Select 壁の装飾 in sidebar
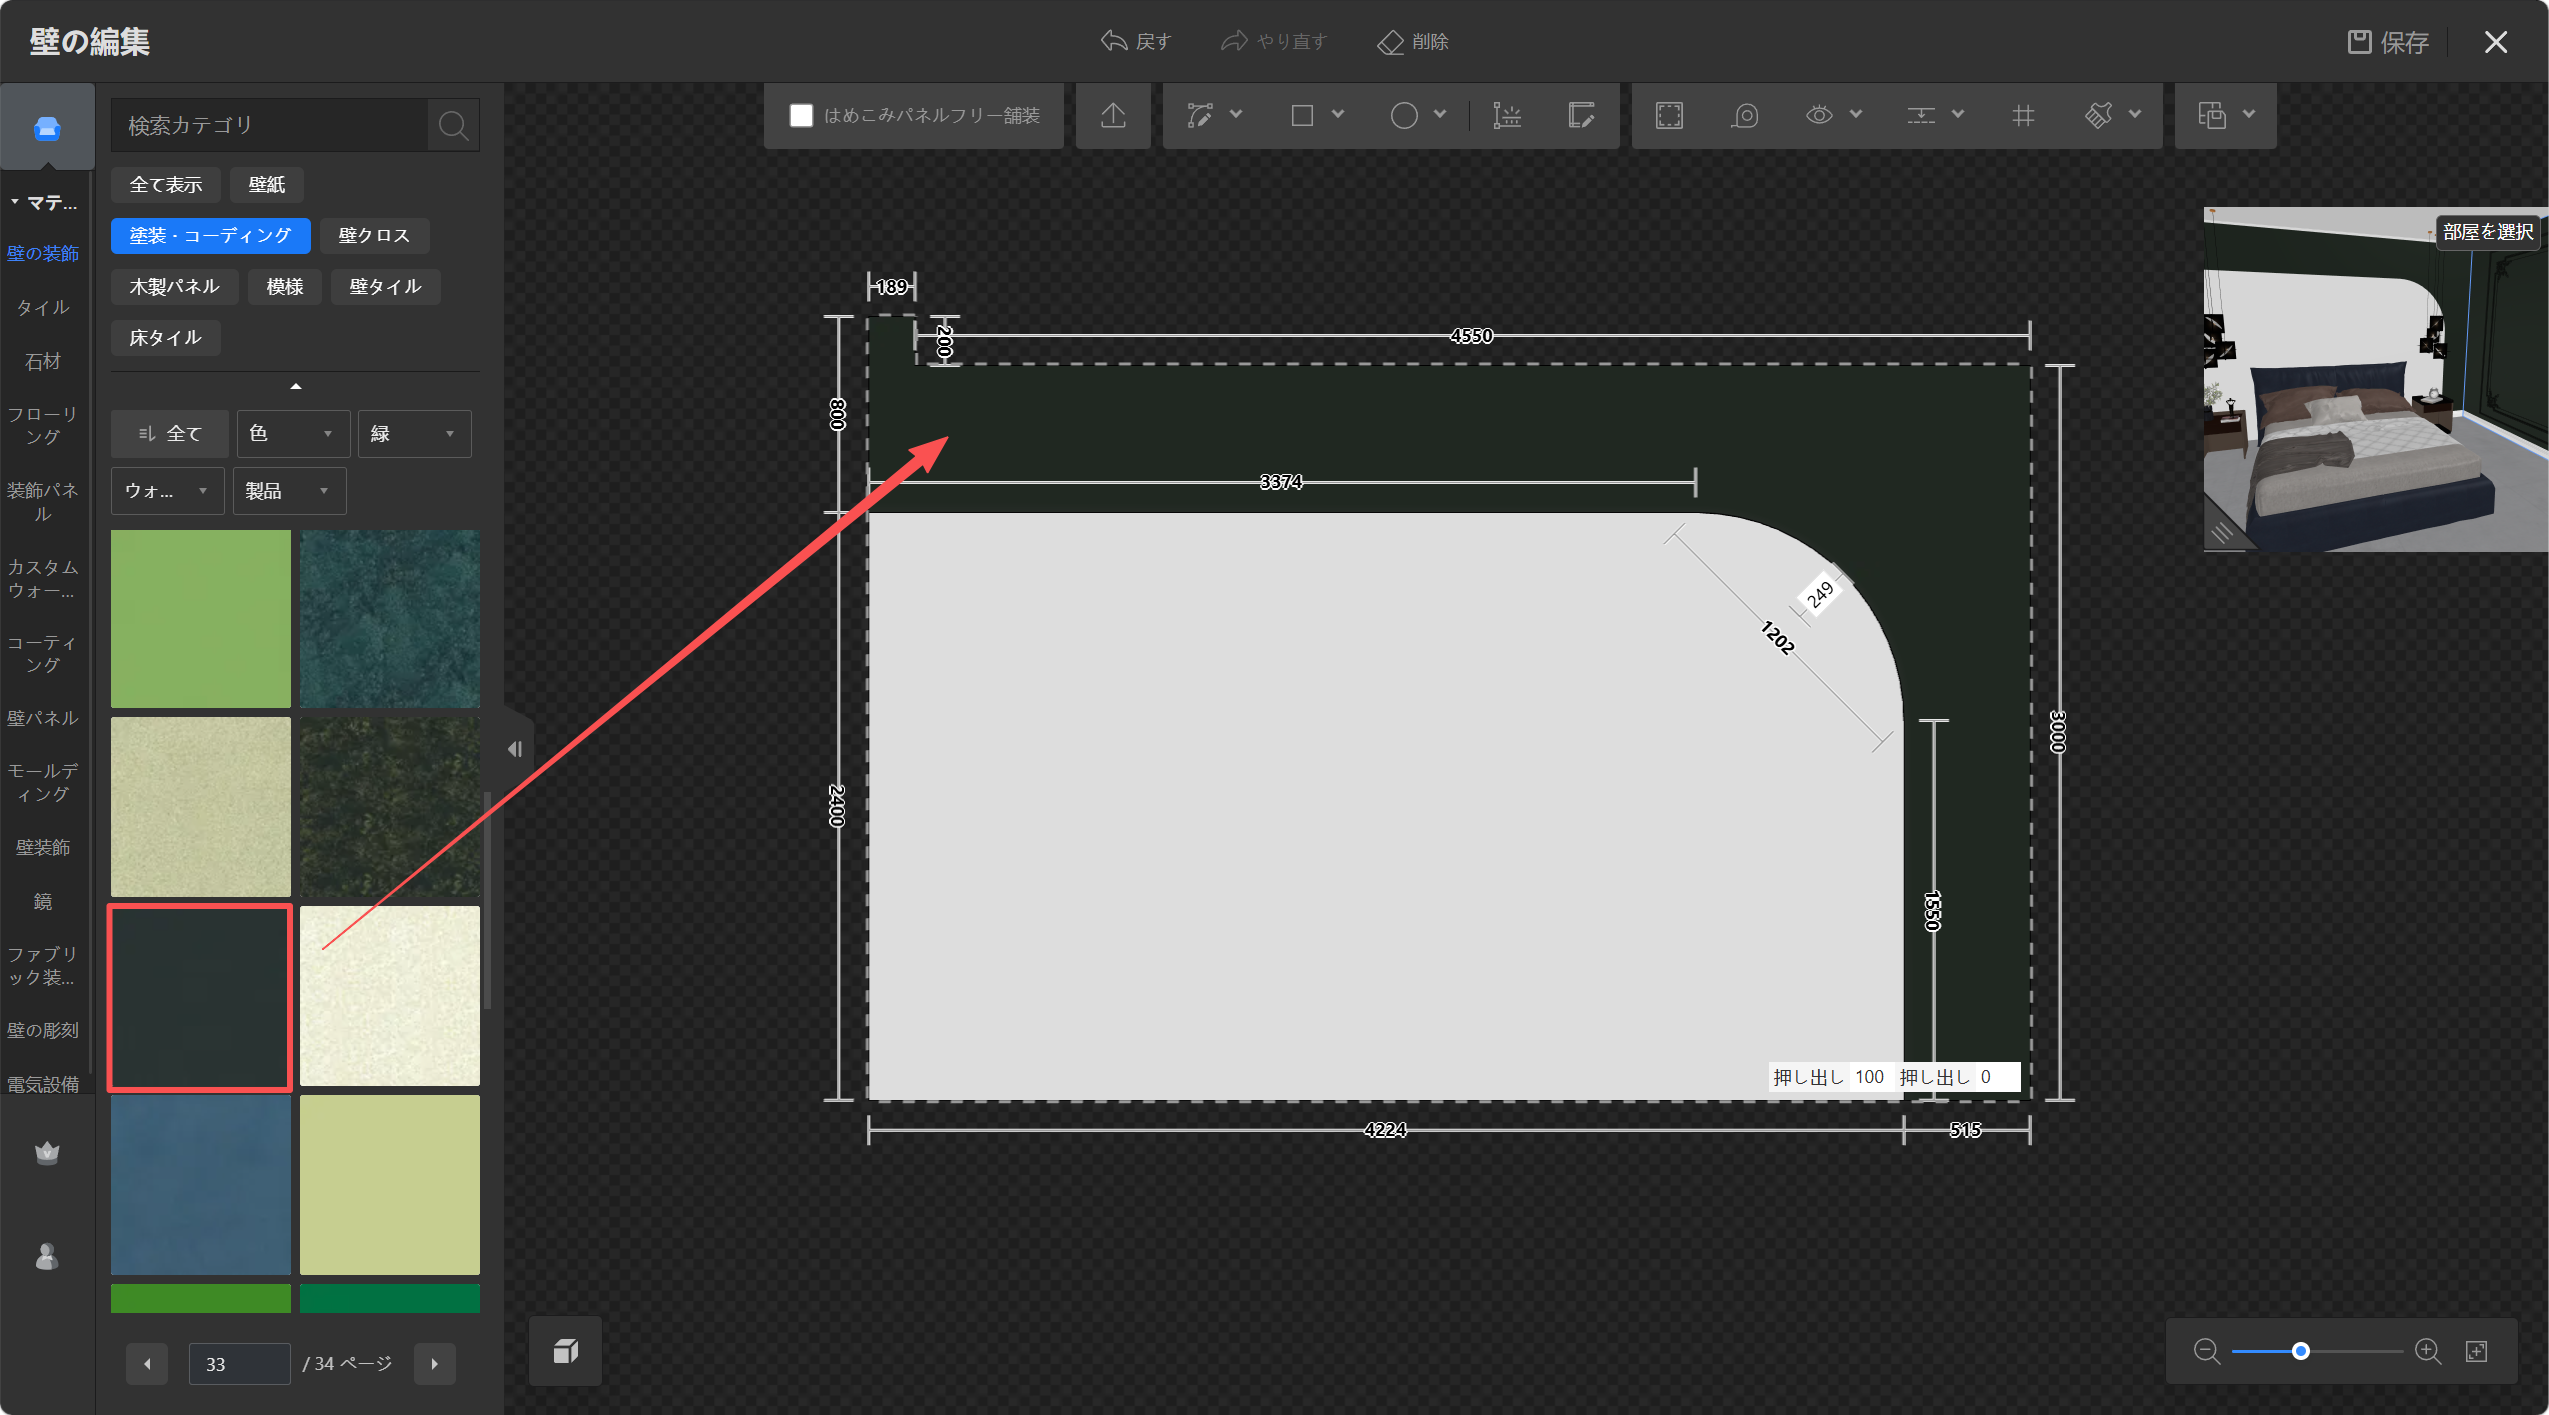This screenshot has height=1415, width=2549. pos(43,254)
